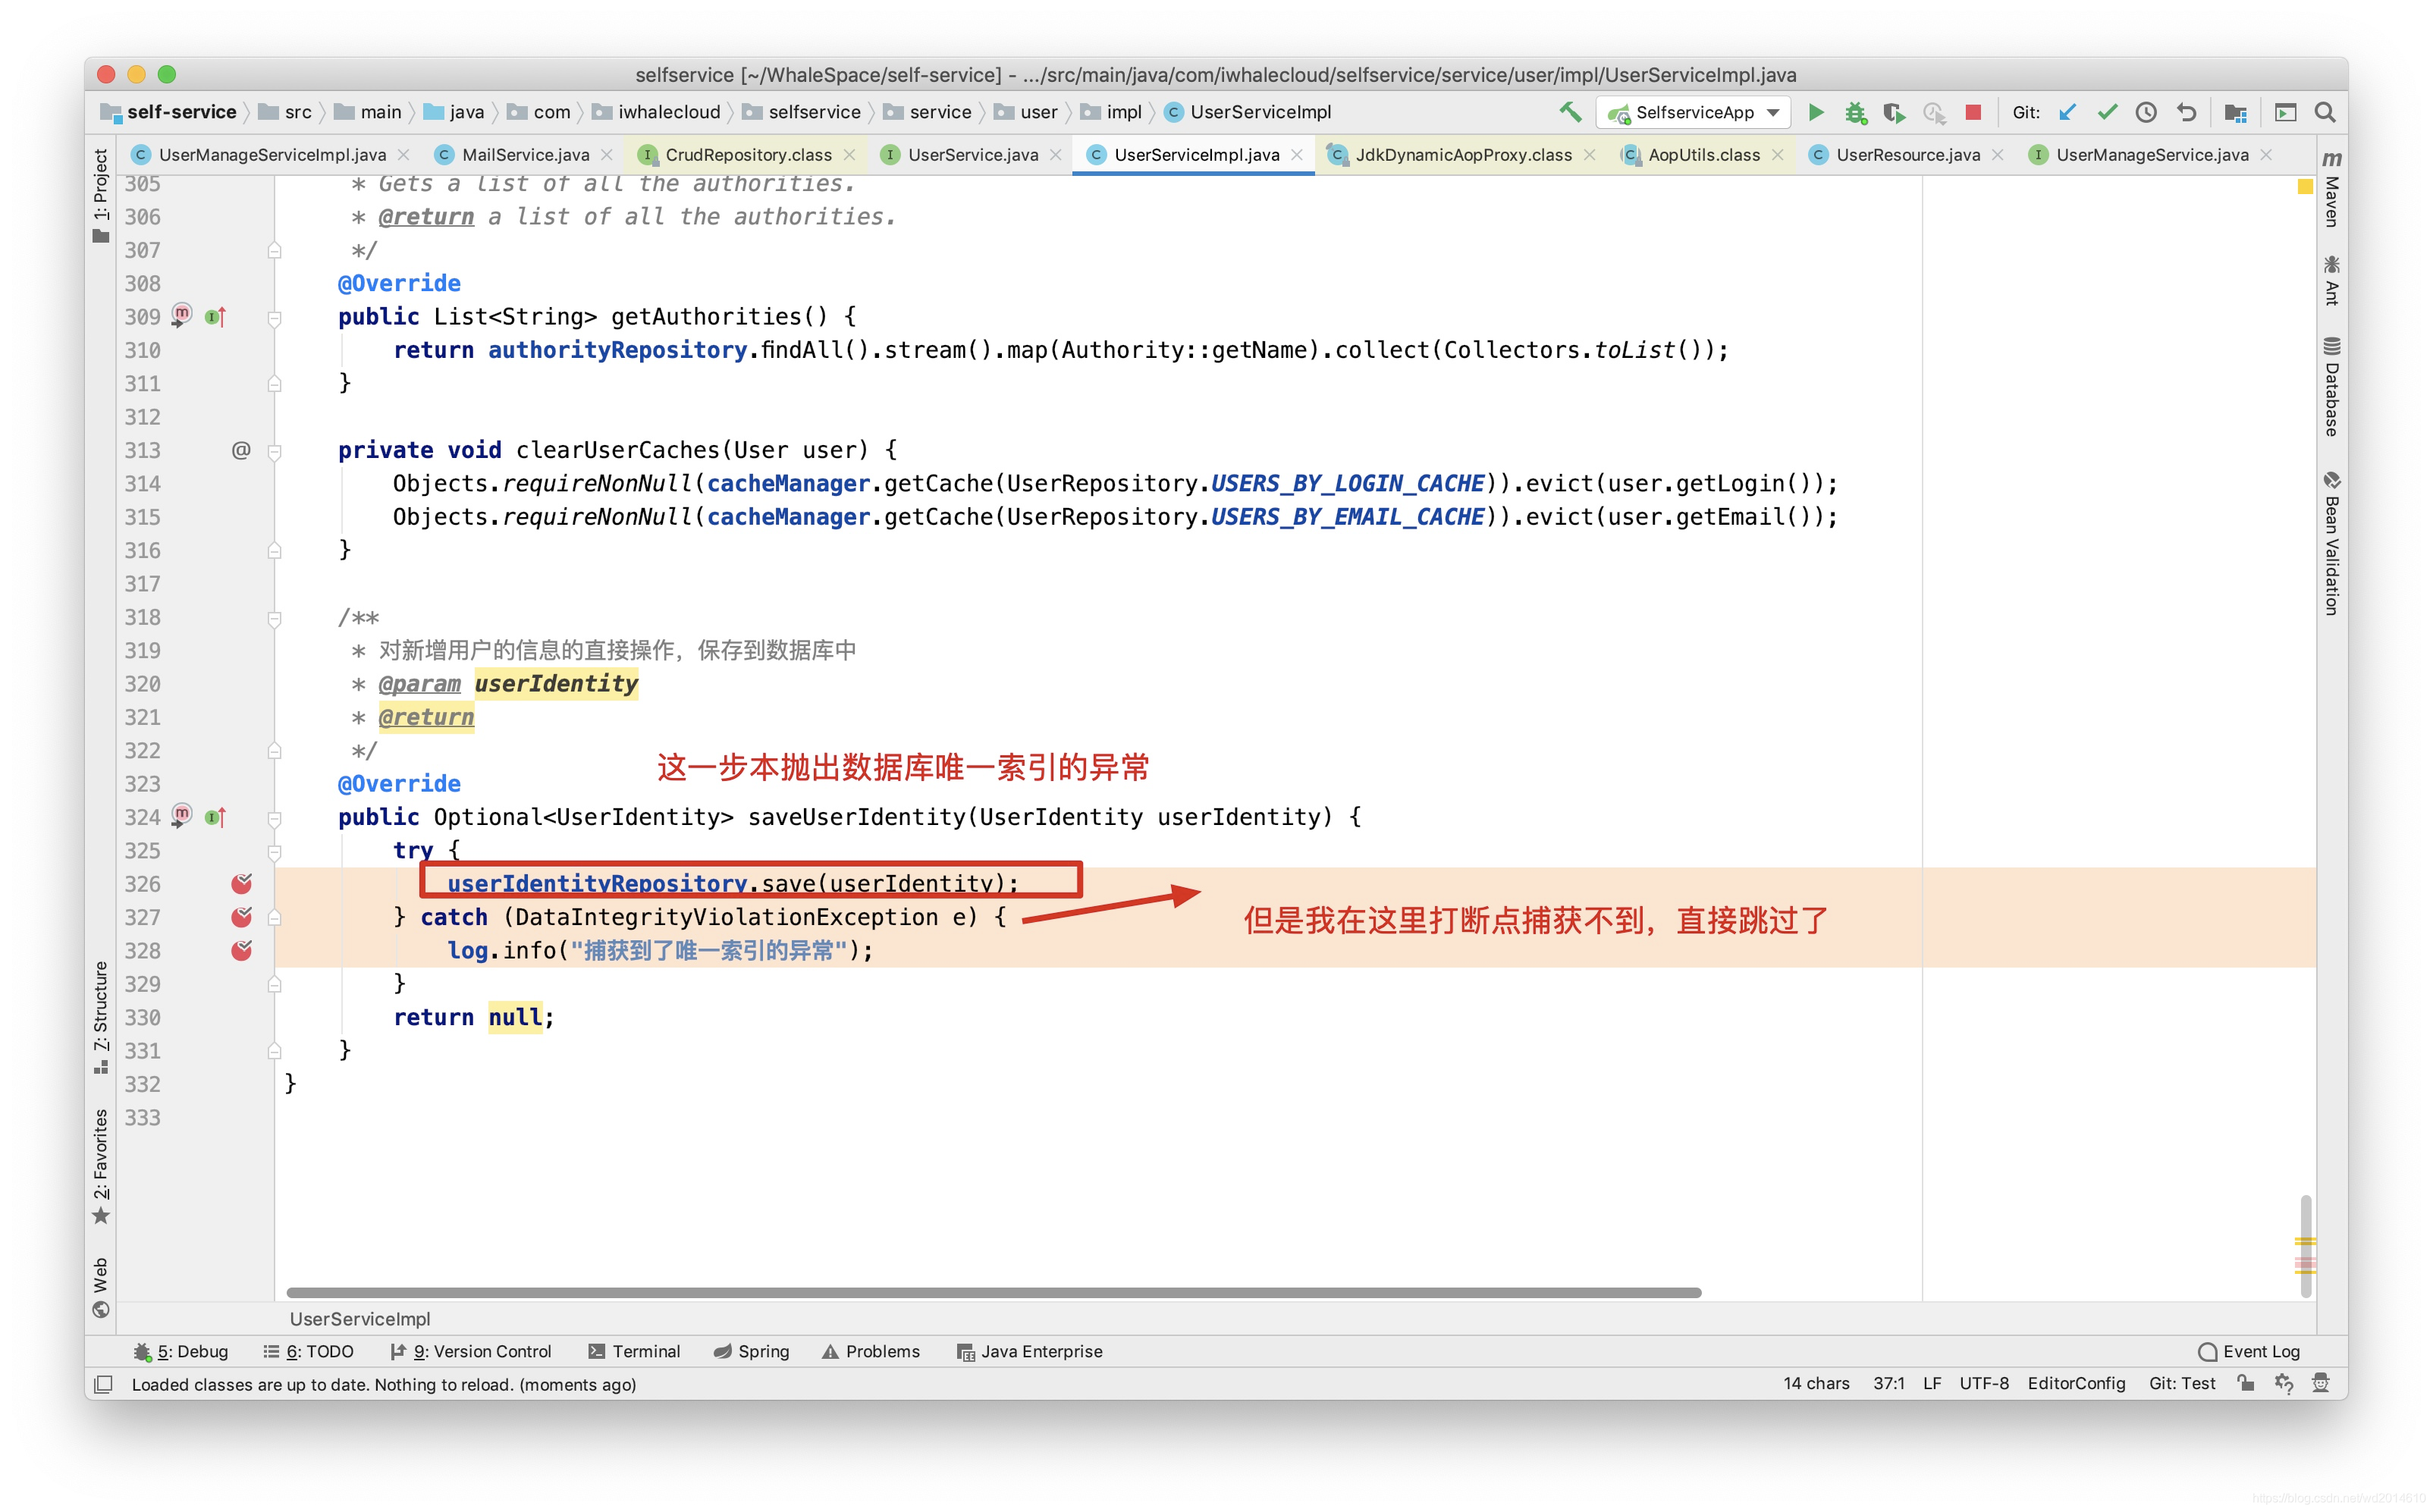Viewport: 2433px width, 1512px height.
Task: Click Git update project arrow icon
Action: [2067, 112]
